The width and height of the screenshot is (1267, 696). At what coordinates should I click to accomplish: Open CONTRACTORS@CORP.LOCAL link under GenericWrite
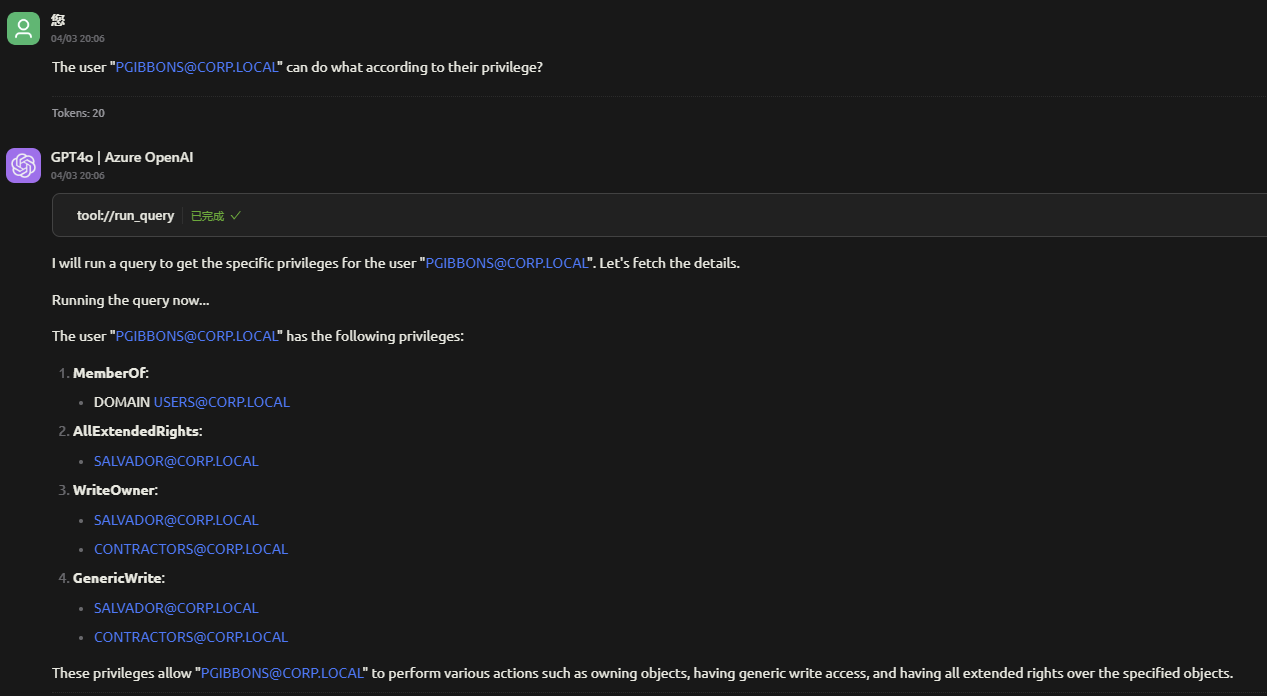coord(191,637)
